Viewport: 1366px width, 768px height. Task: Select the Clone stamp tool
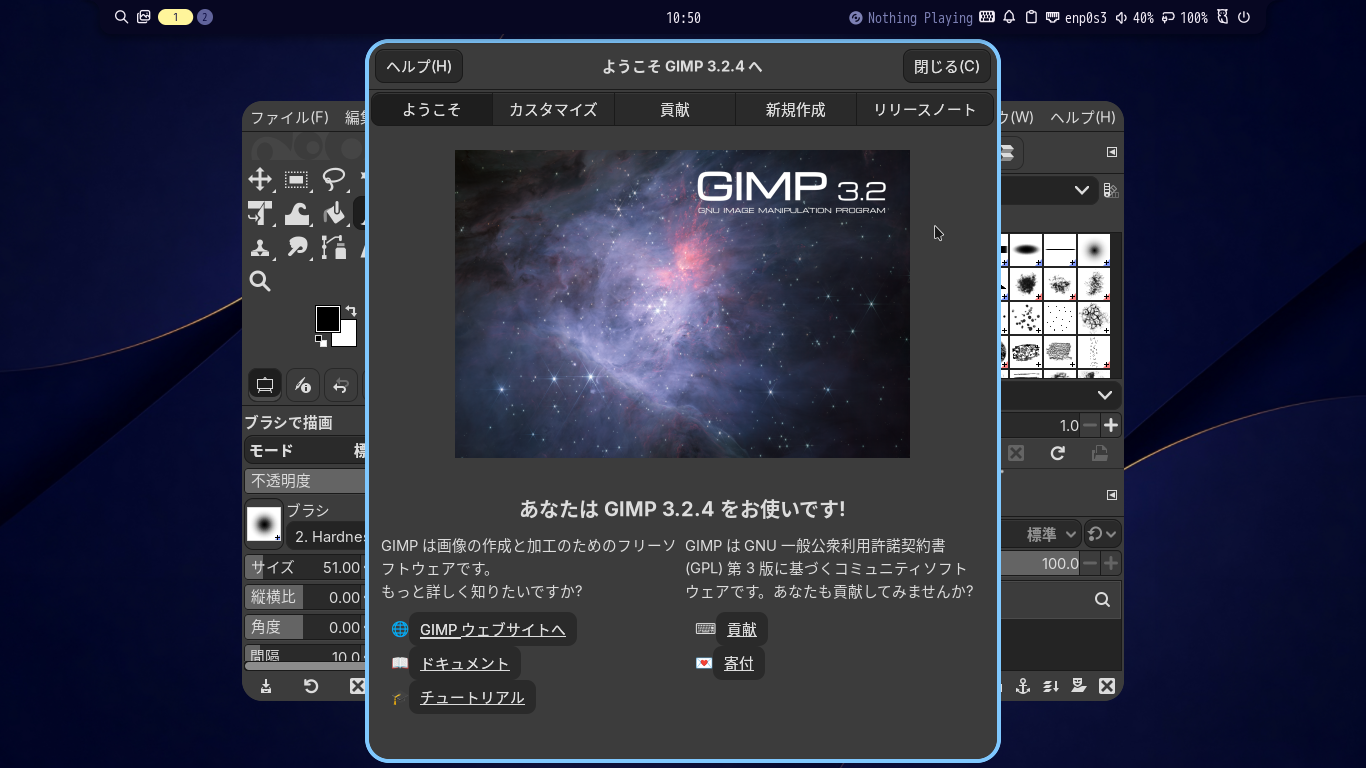pos(260,248)
